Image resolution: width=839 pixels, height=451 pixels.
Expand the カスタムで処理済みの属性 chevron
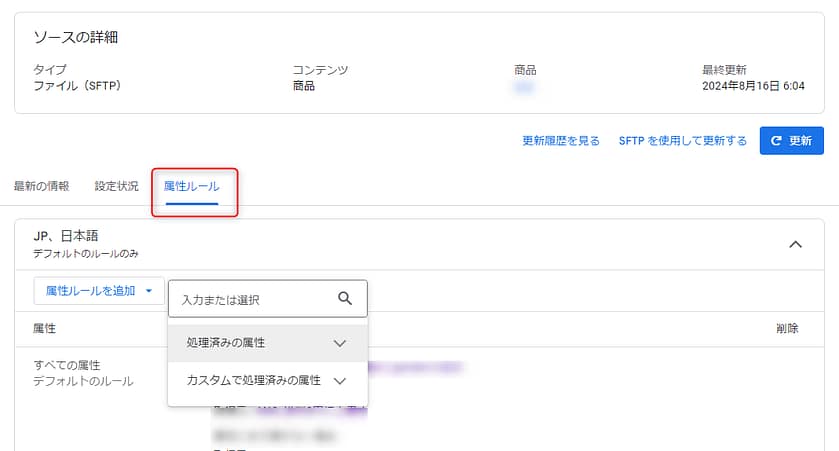coord(339,381)
